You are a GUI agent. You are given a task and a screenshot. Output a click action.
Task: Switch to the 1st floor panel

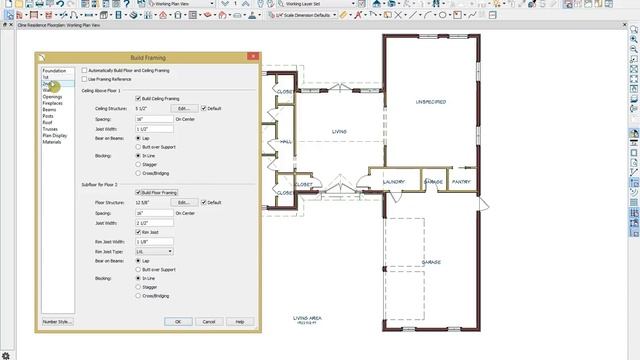[45, 77]
